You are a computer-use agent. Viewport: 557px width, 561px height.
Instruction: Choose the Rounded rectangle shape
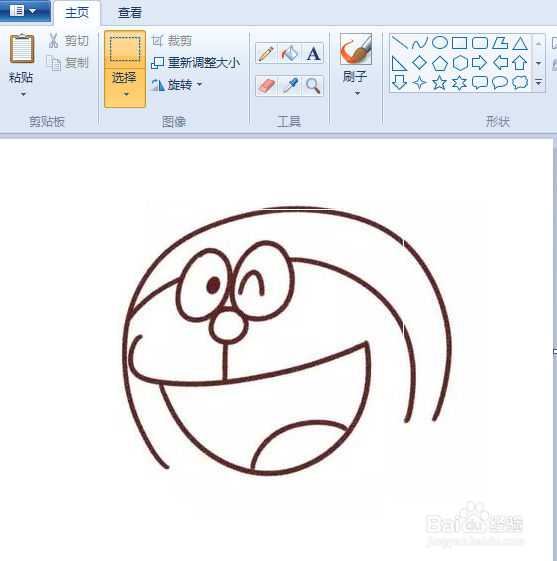click(480, 43)
